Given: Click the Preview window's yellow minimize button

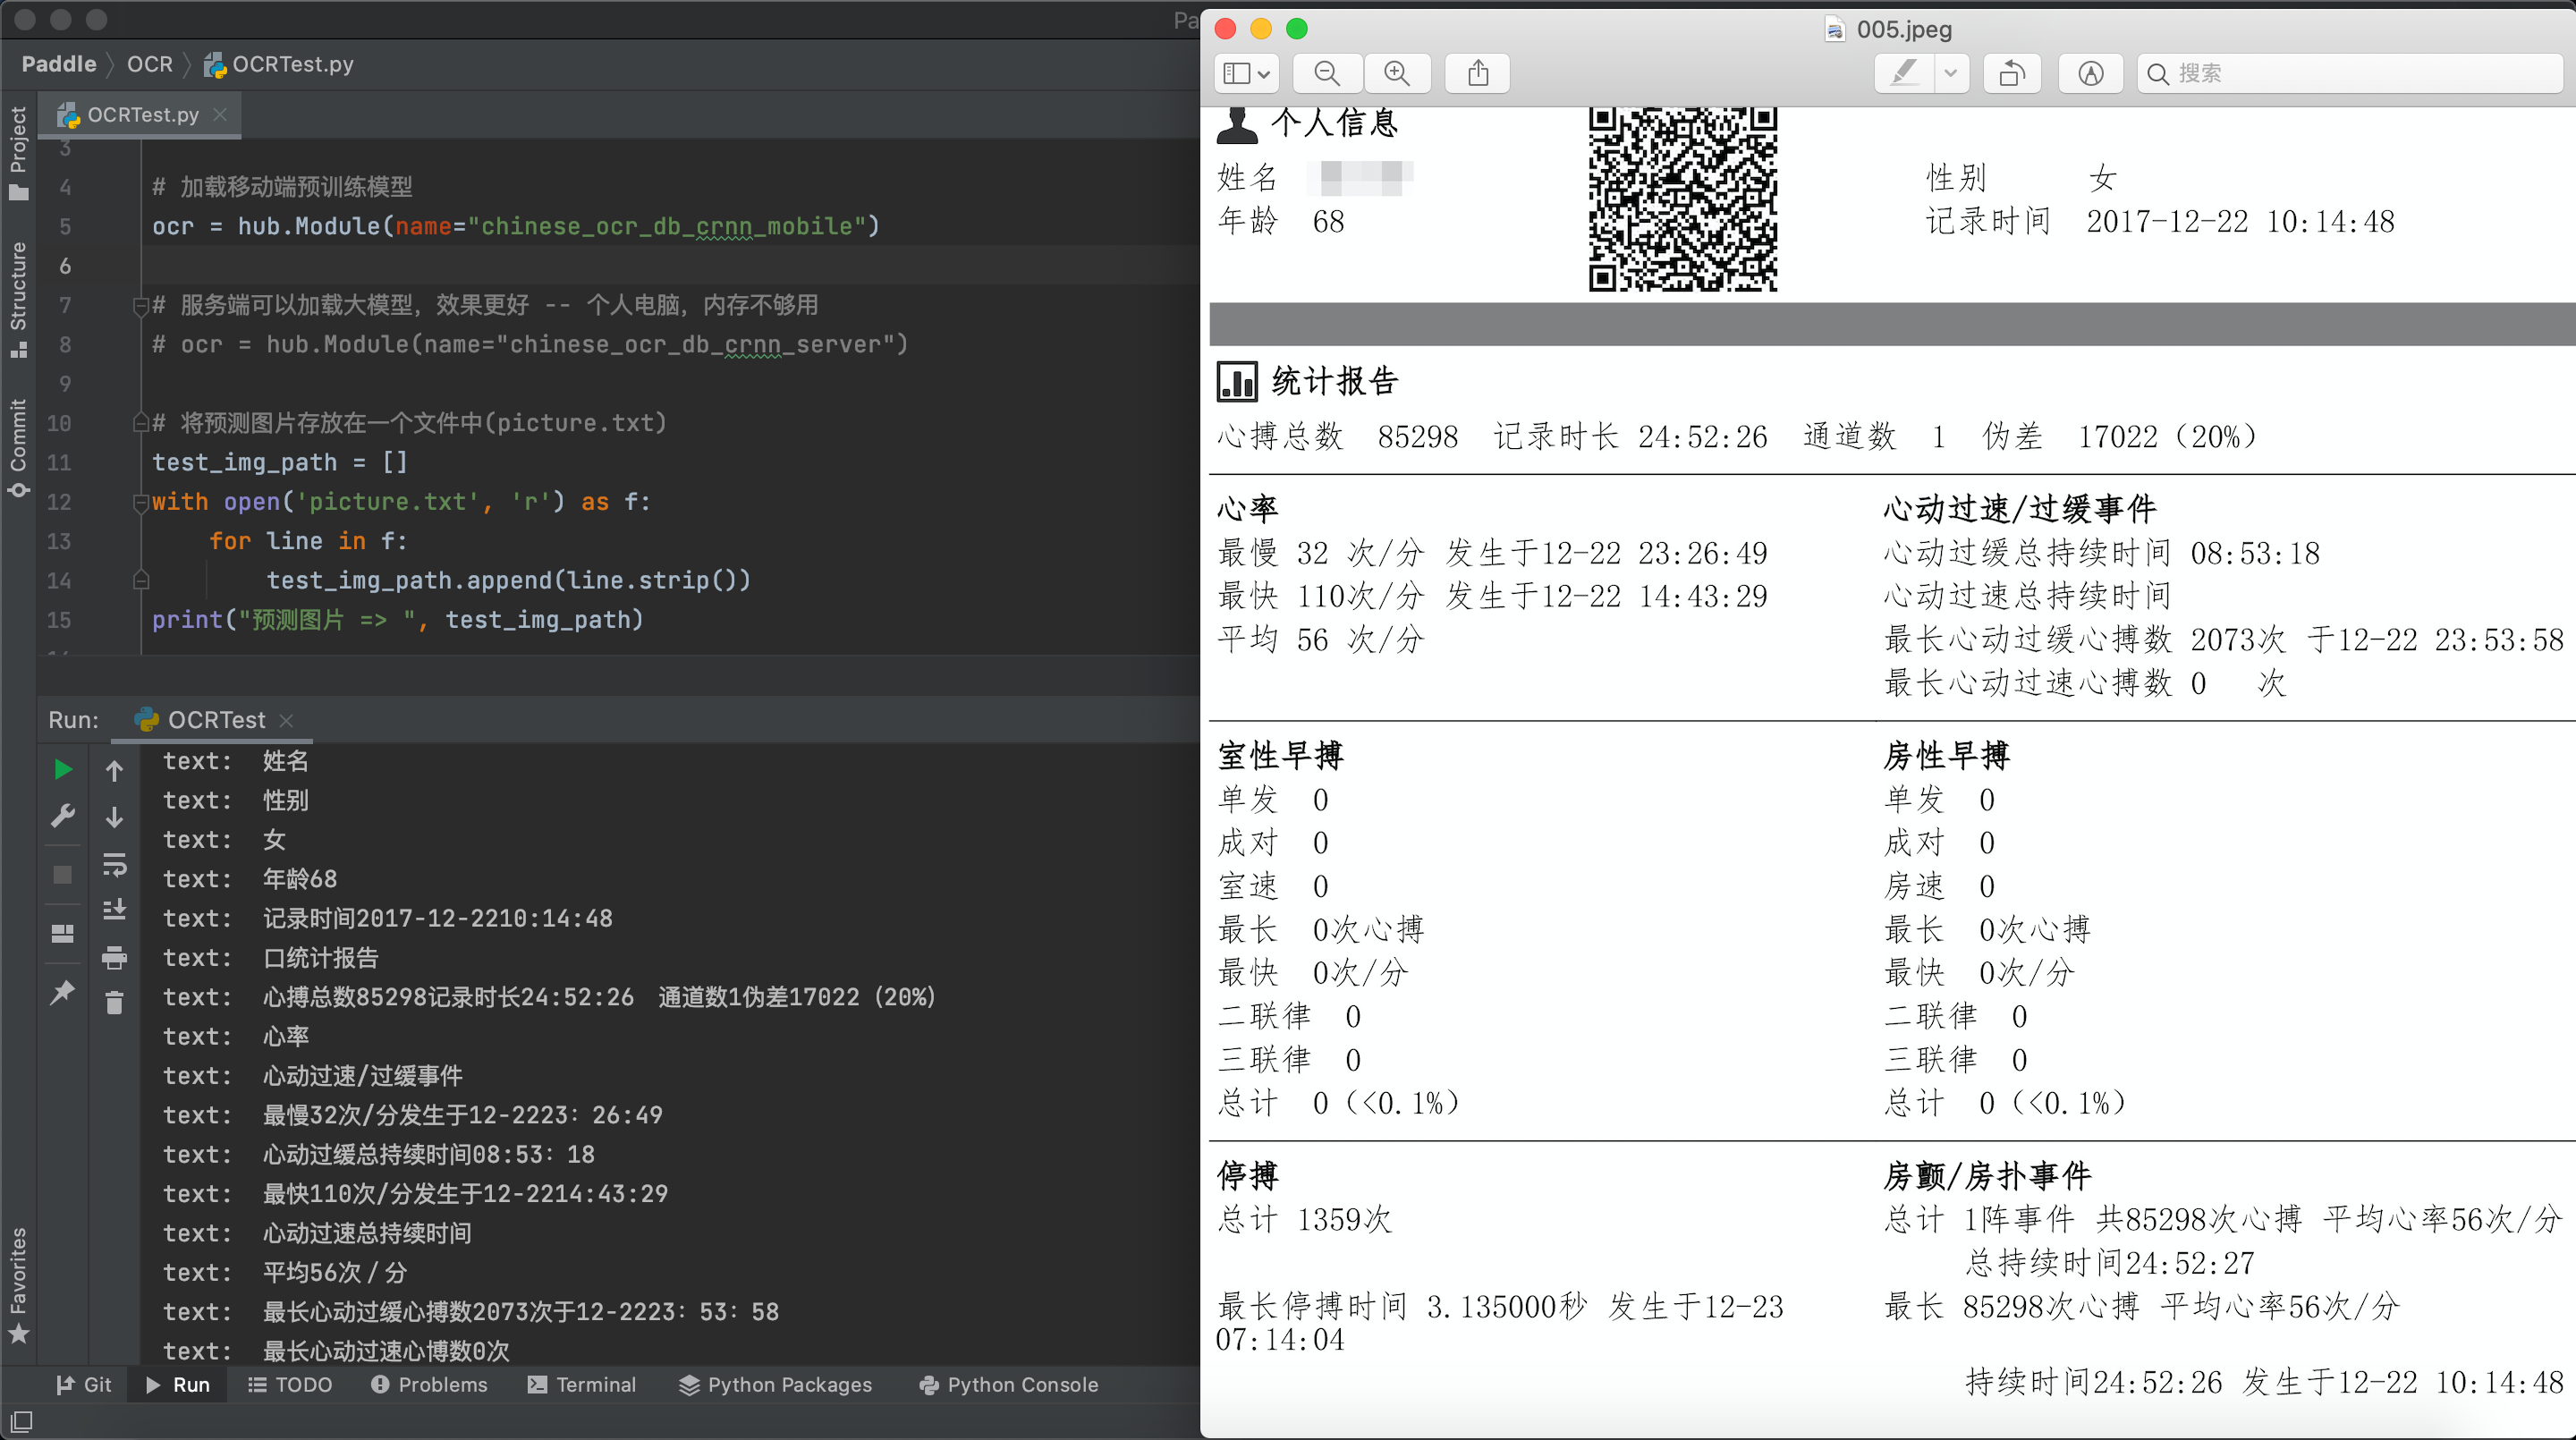Looking at the screenshot, I should point(1261,28).
